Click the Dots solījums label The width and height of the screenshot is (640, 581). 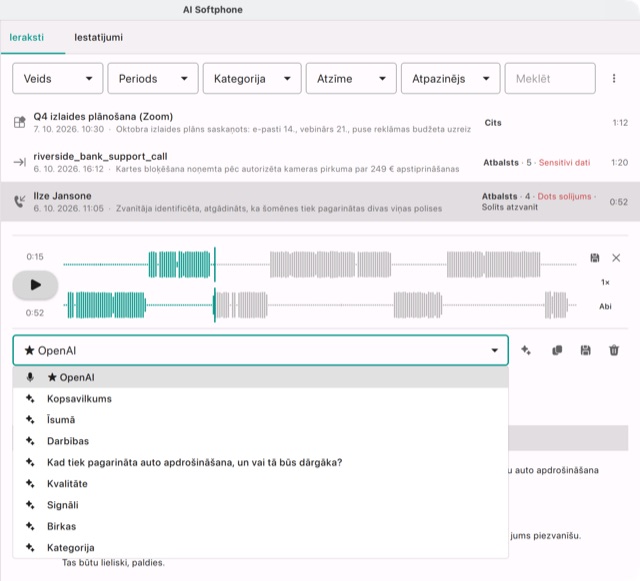[564, 196]
